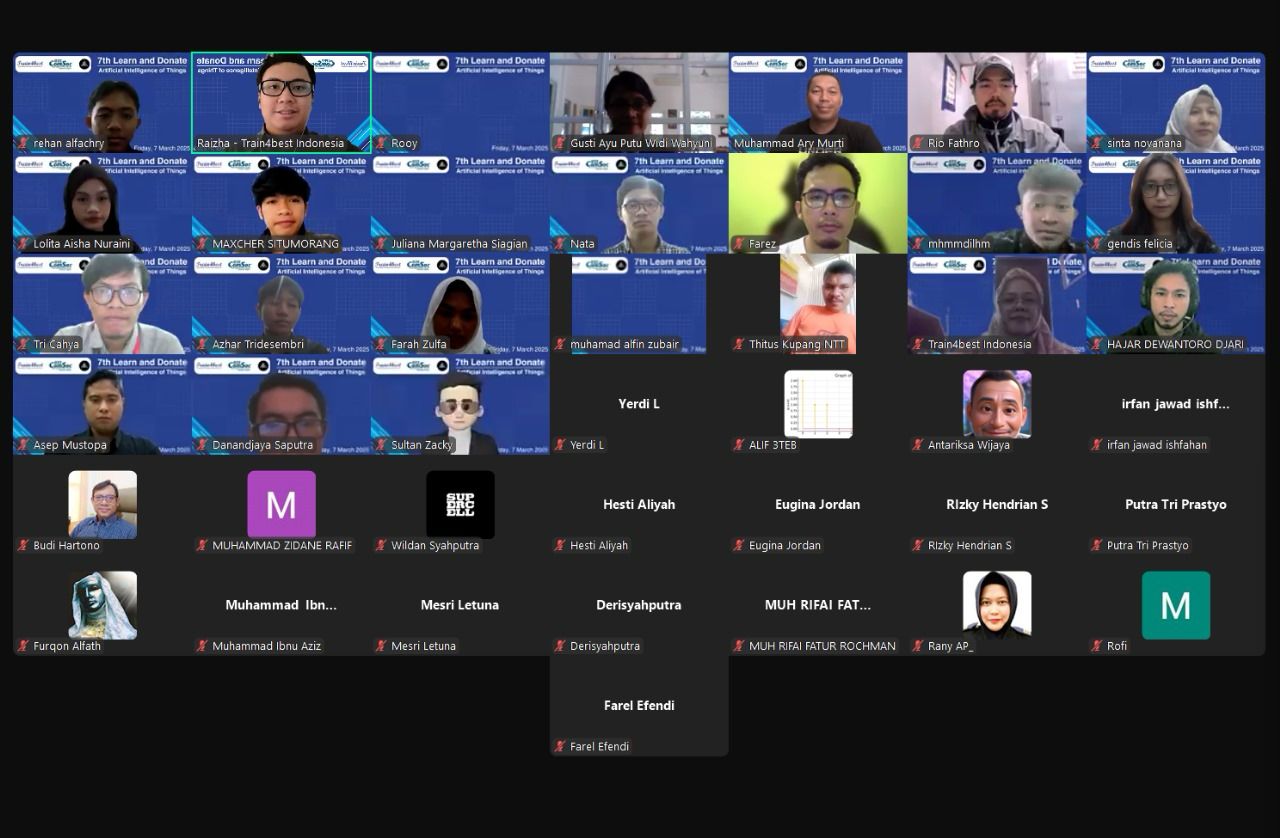Click Wildan Syahputra's black logo avatar
This screenshot has height=838, width=1280.
click(460, 504)
